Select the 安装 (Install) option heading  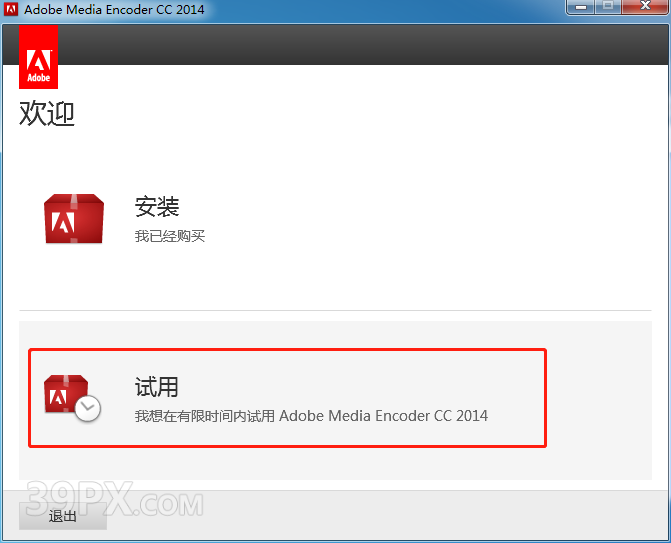(x=157, y=207)
